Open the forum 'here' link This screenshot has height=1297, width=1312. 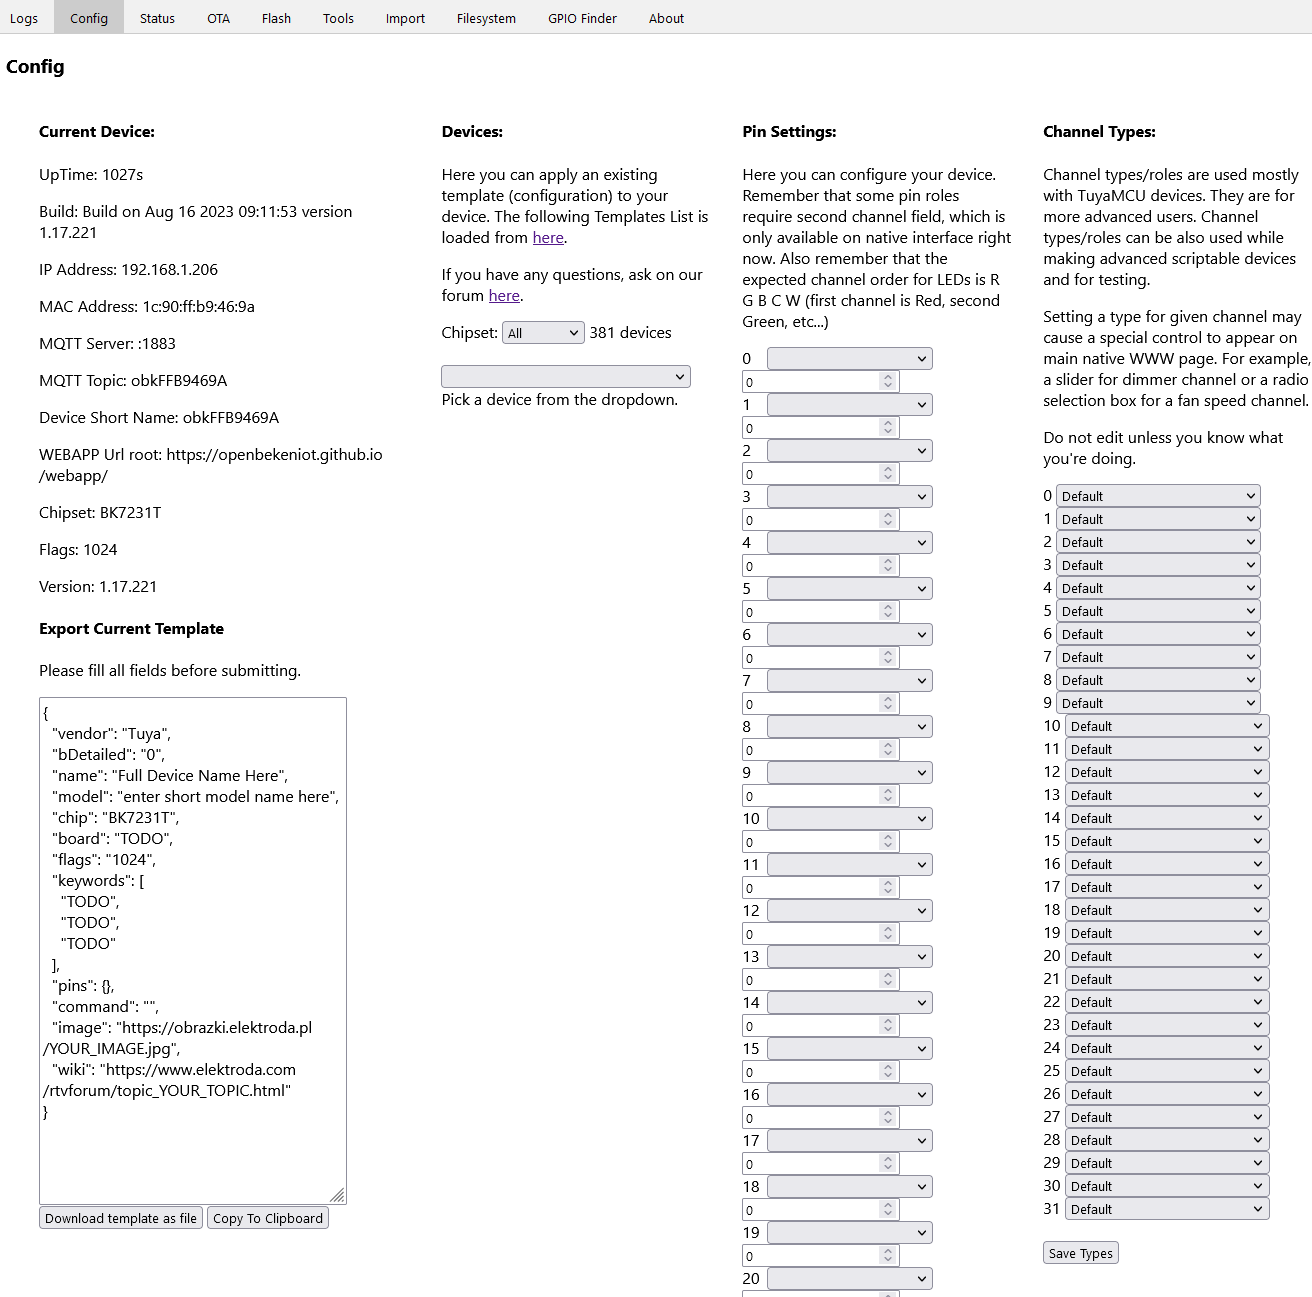coord(504,295)
